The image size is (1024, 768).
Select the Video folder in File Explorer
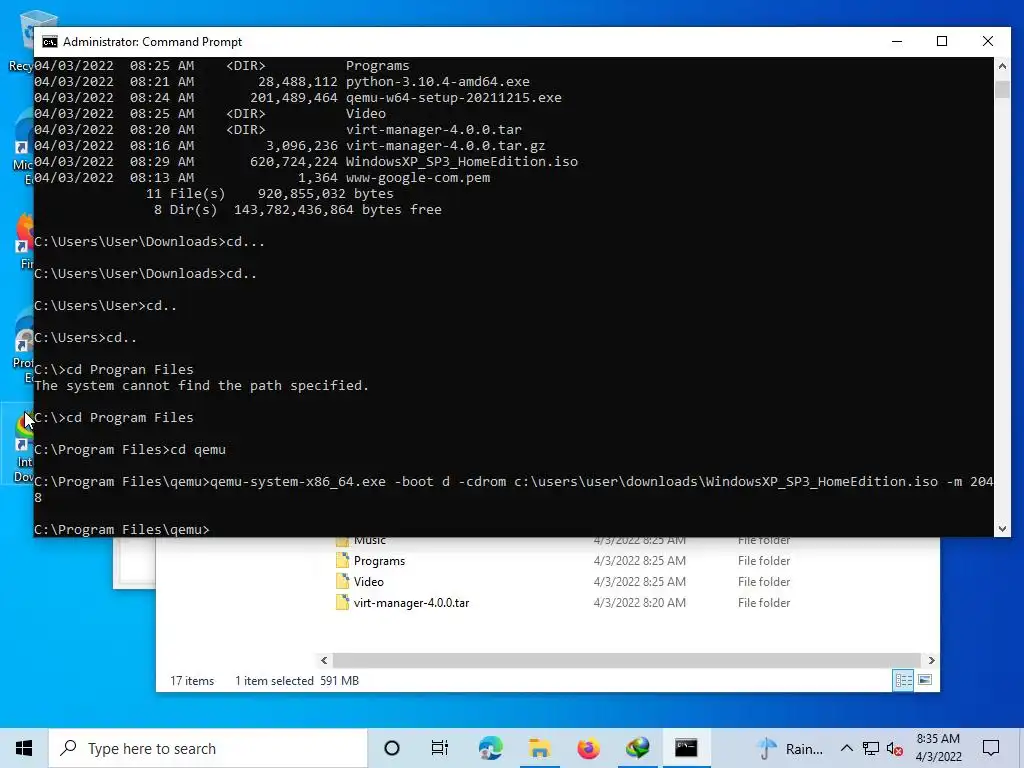368,582
